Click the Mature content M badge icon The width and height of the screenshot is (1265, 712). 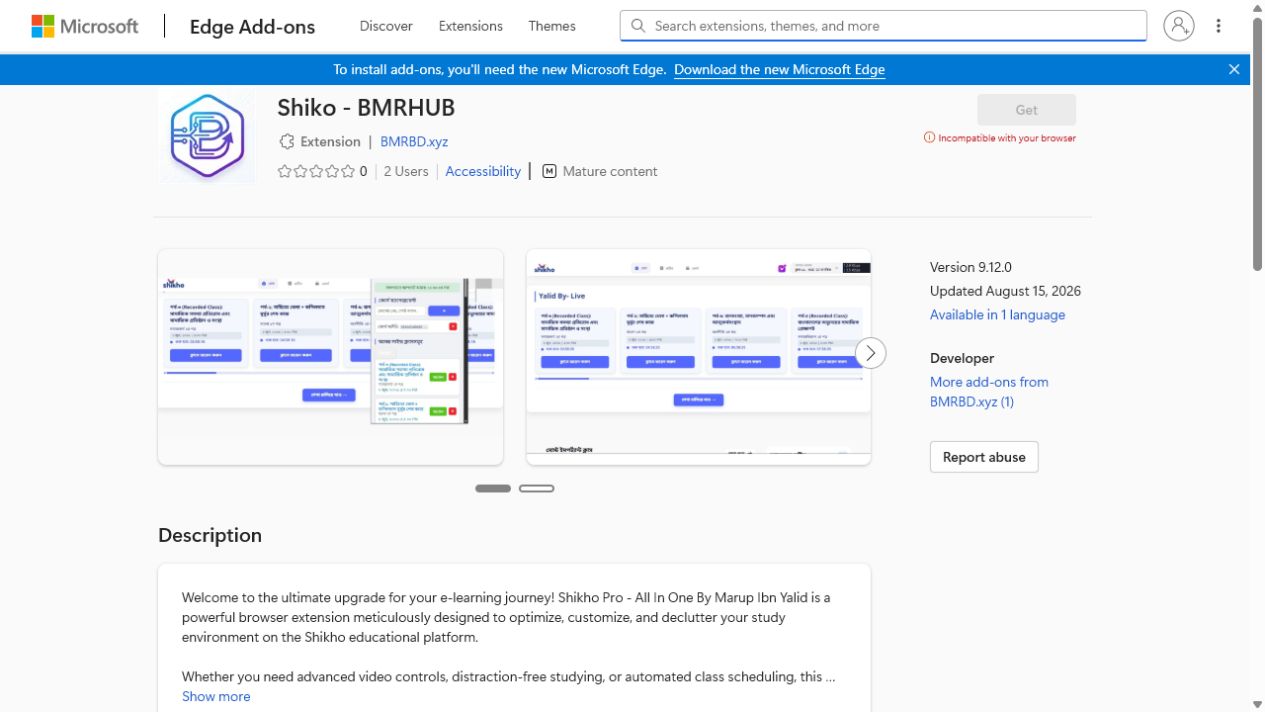549,171
